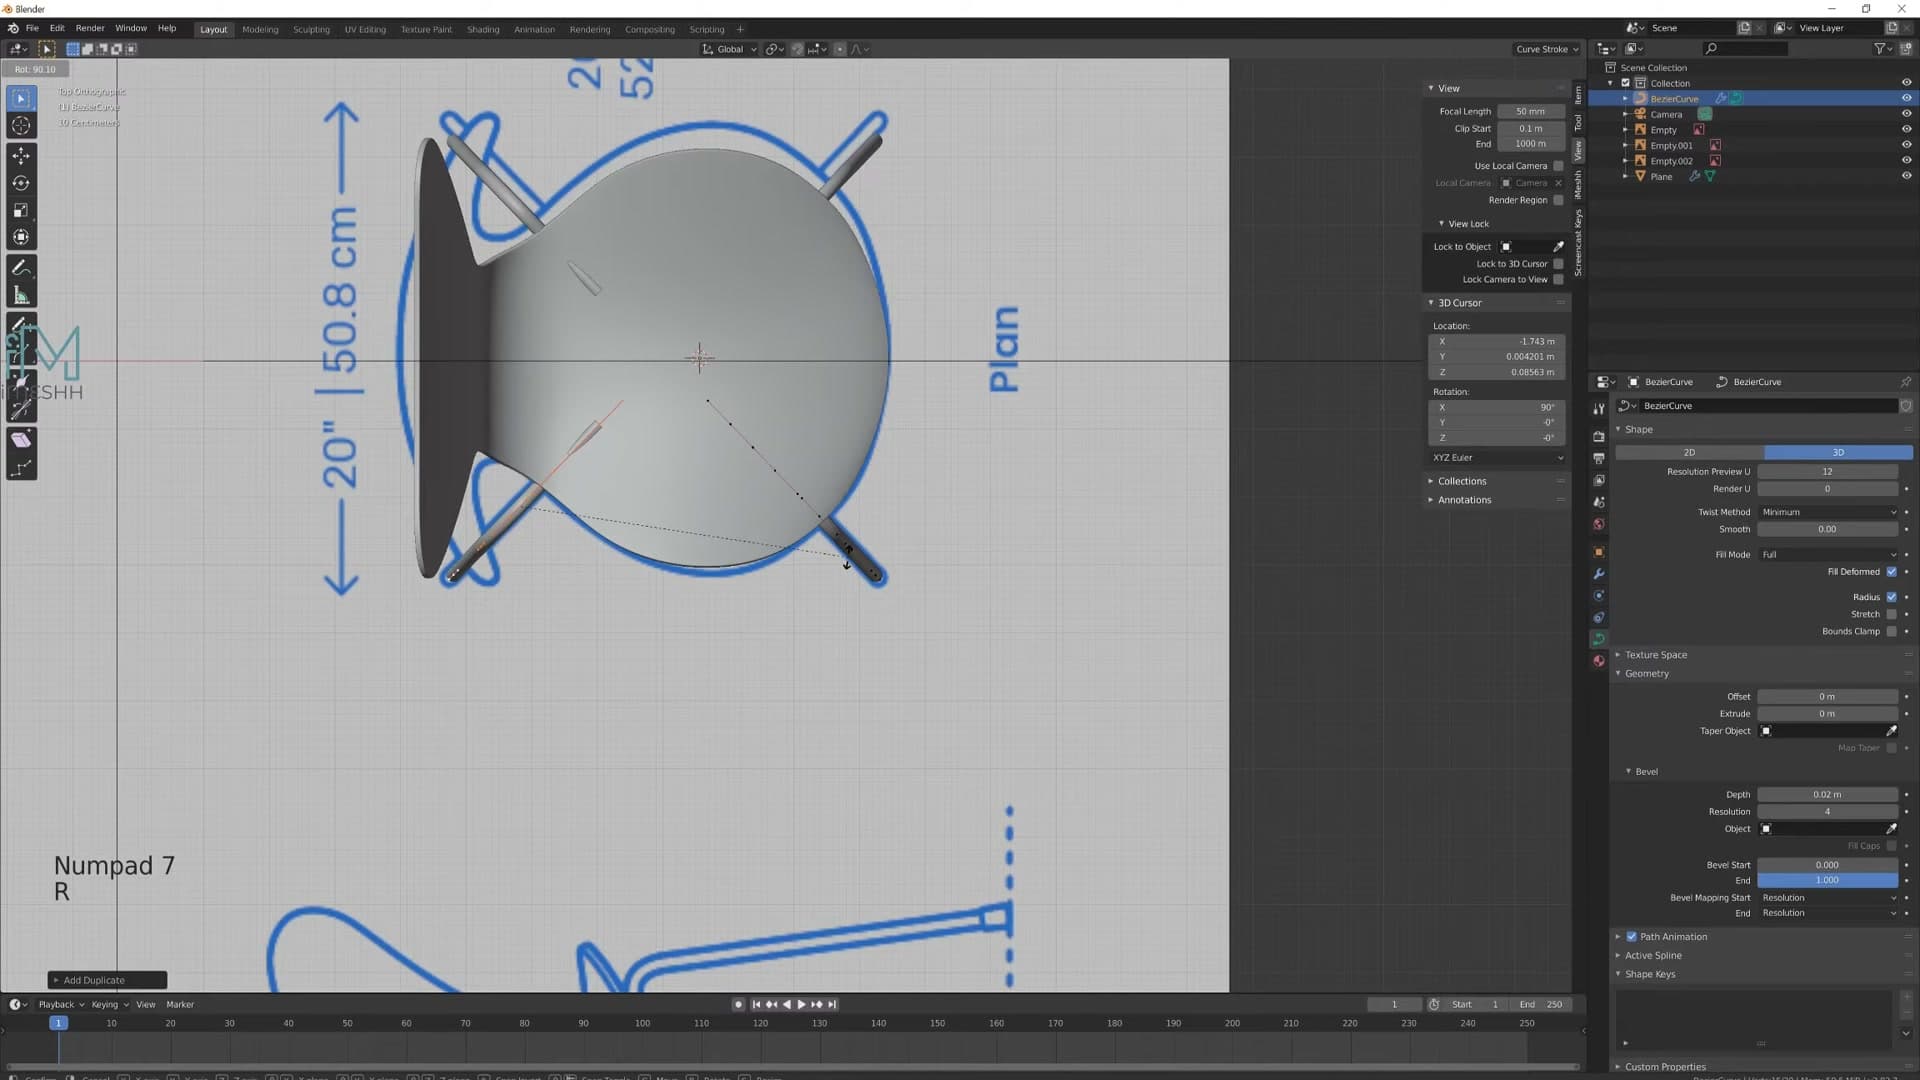Screen dimensions: 1920x1080
Task: Enable Lock to 3D Cursor checkbox
Action: tap(1558, 264)
